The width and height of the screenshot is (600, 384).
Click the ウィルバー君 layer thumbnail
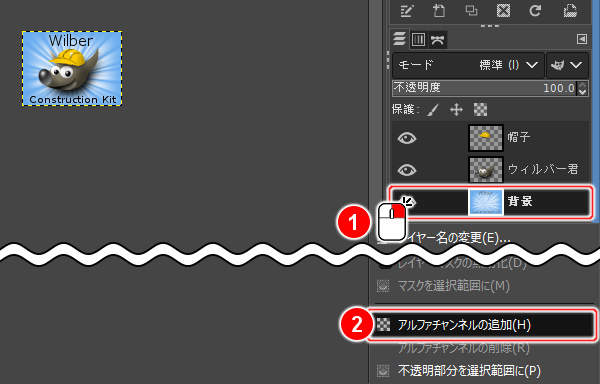486,169
